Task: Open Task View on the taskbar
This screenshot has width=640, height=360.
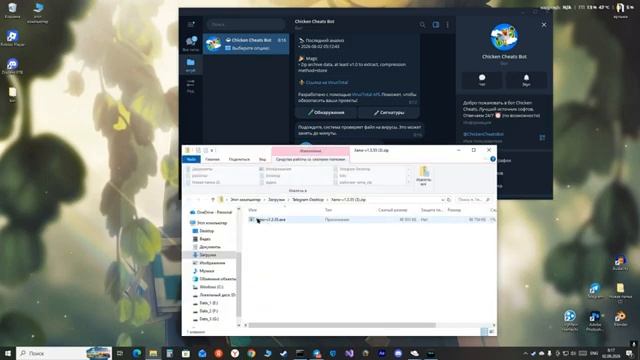Action: [120, 353]
